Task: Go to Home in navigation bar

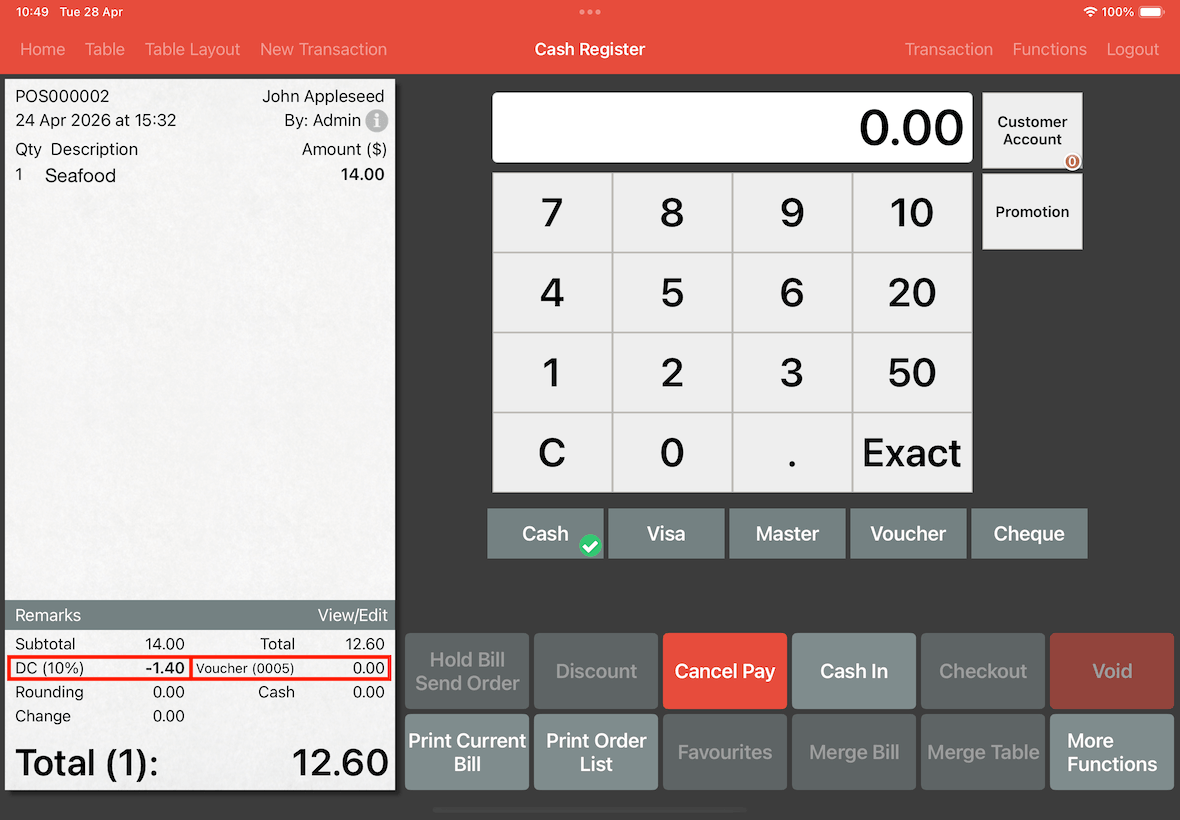Action: tap(43, 50)
